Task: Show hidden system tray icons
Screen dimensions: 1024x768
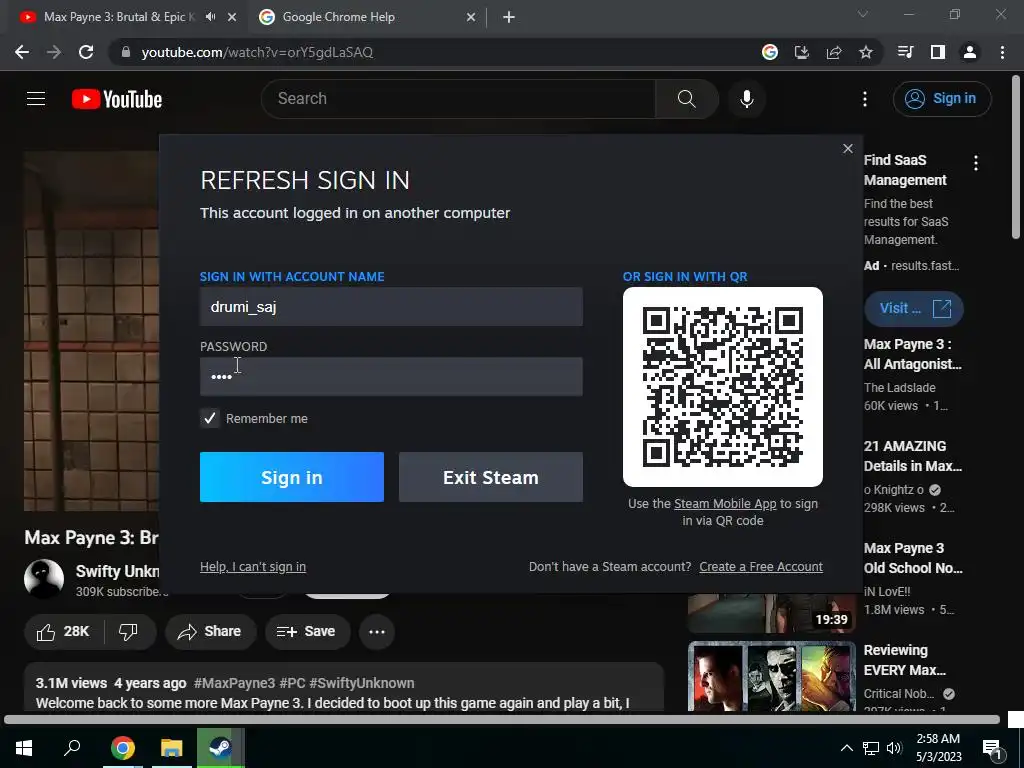Action: (x=846, y=748)
